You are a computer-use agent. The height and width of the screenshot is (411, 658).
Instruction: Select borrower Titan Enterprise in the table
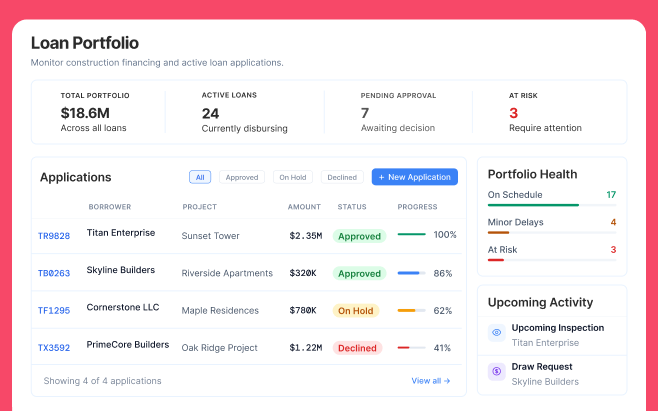(121, 233)
